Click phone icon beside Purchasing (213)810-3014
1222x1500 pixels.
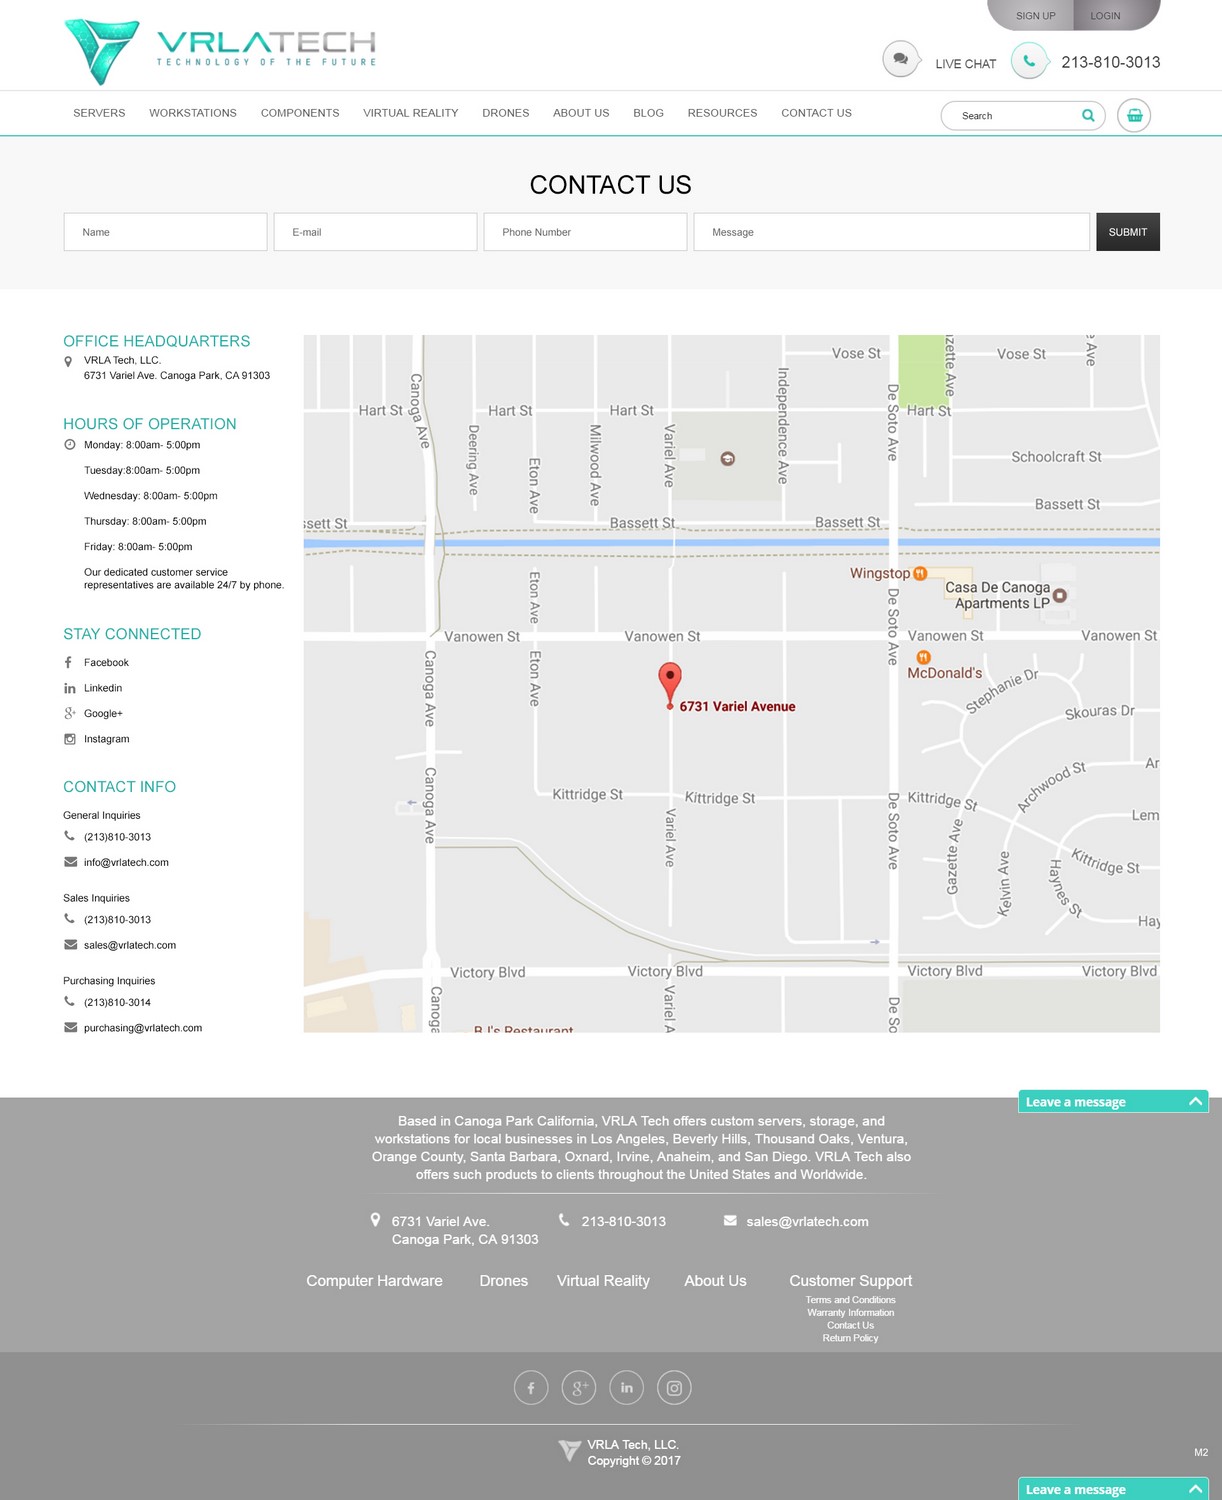pyautogui.click(x=69, y=1001)
